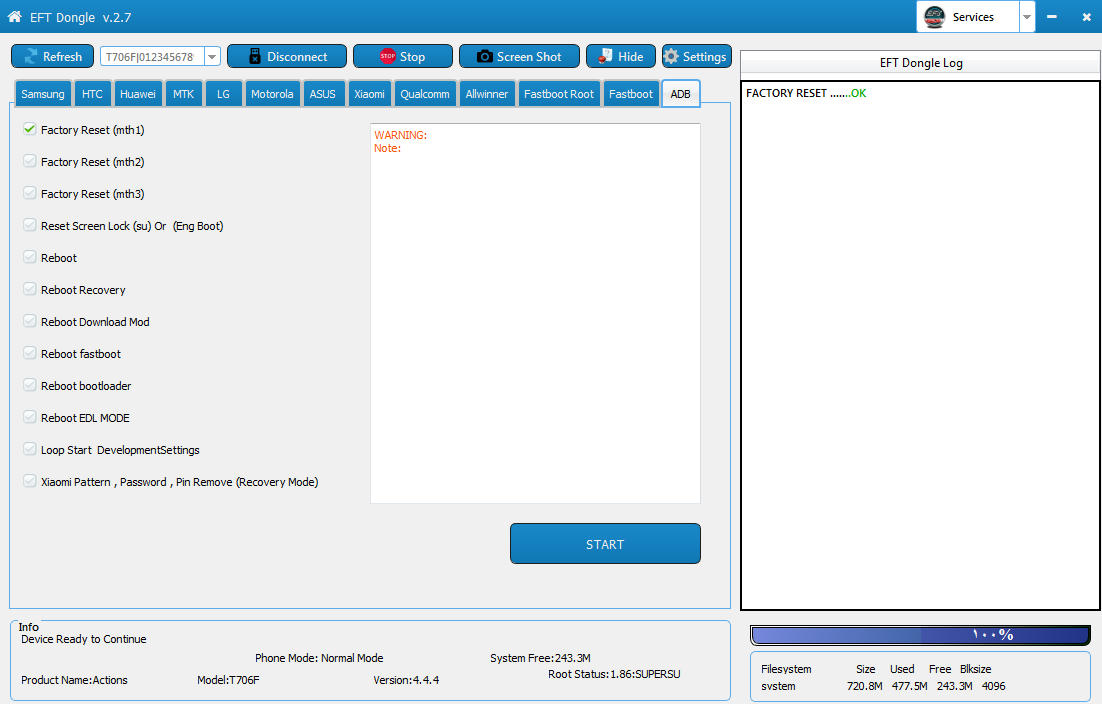Click the 720.8M filesystem size value
Screen dimensions: 1102x704
(x=864, y=686)
